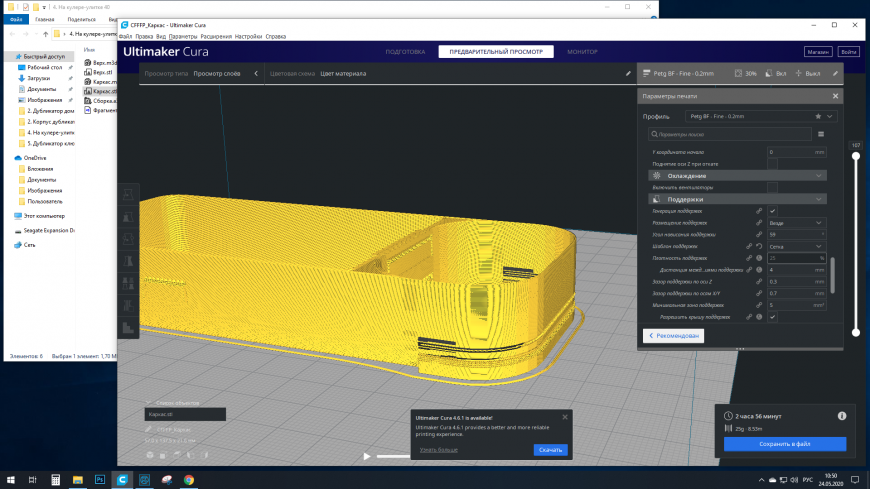
Task: Switch to left side view icon
Action: coord(191,455)
